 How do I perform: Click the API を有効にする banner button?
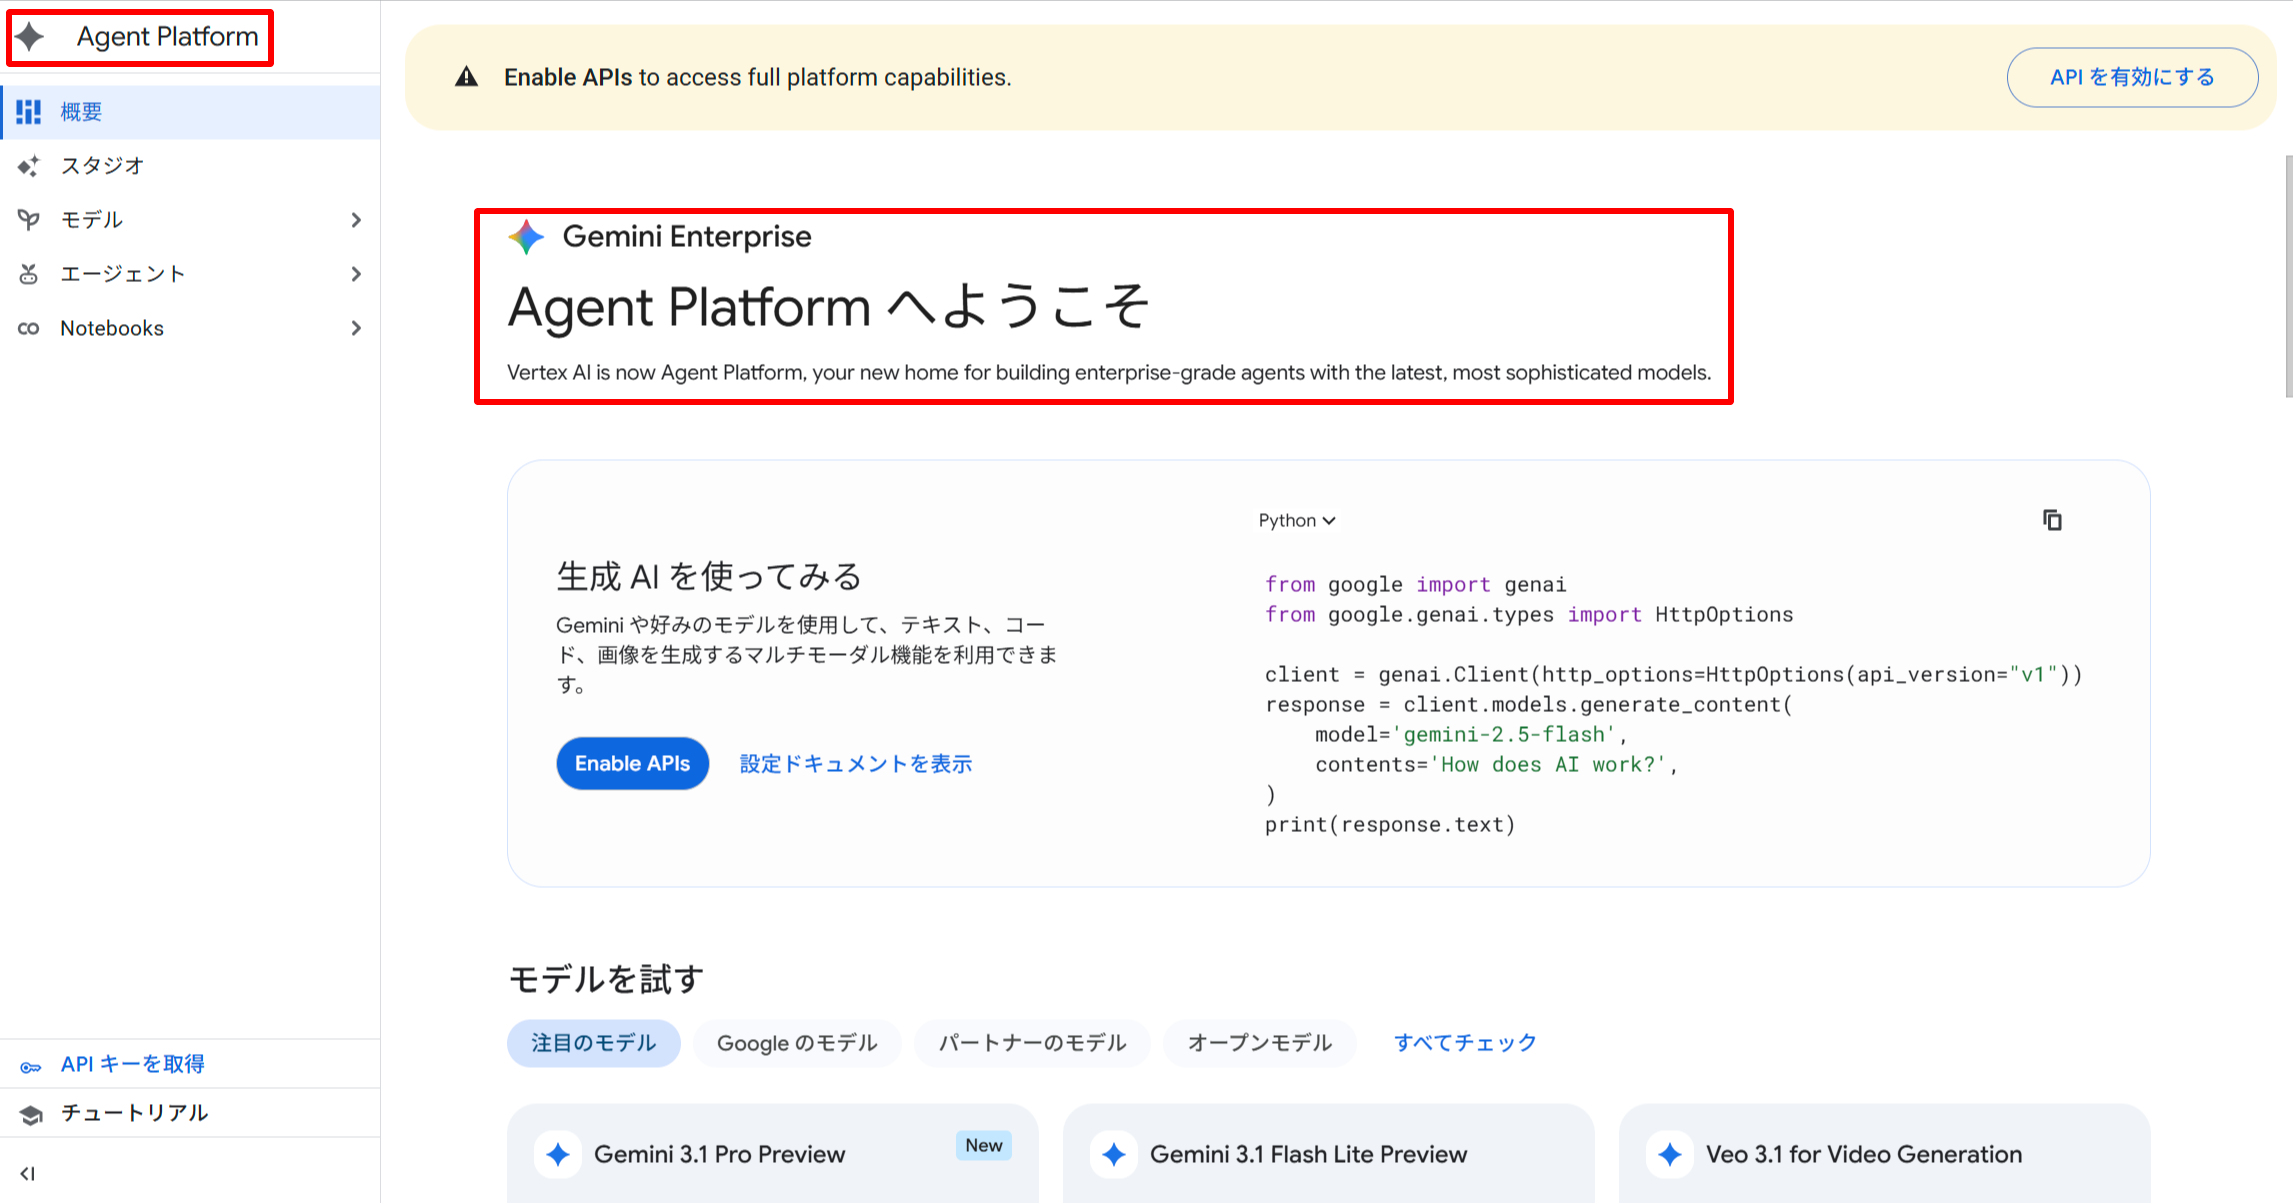point(2131,77)
